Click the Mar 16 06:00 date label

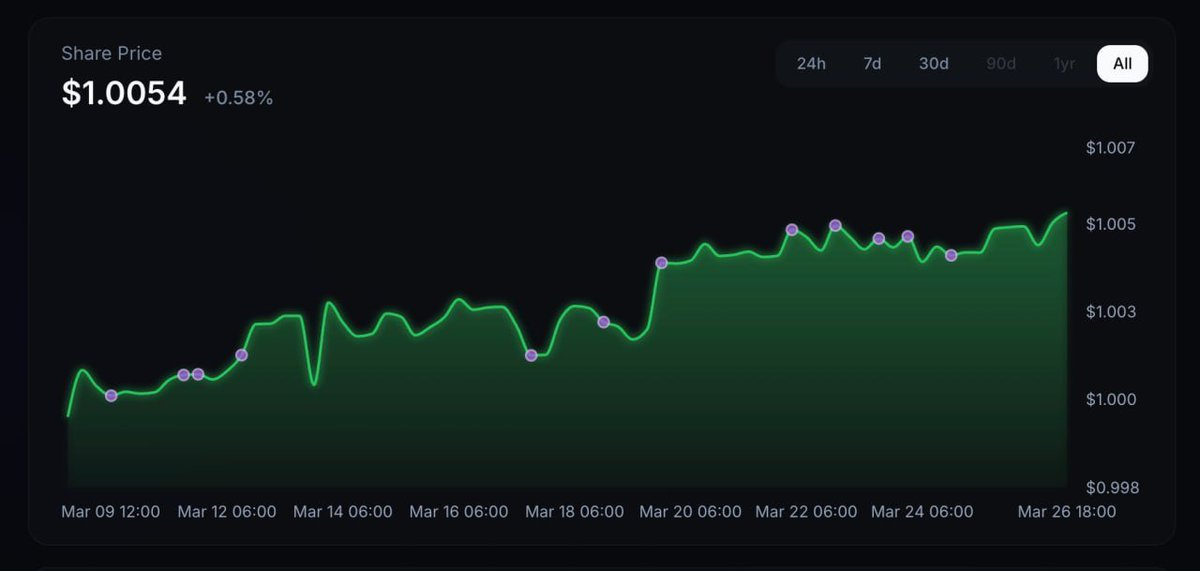[459, 512]
